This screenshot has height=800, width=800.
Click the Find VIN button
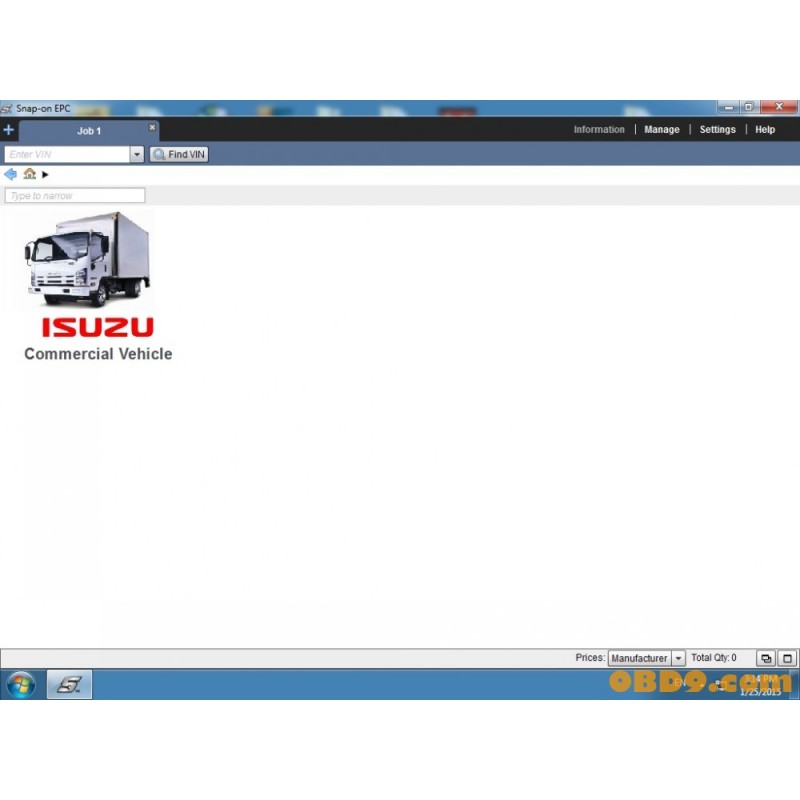[179, 154]
